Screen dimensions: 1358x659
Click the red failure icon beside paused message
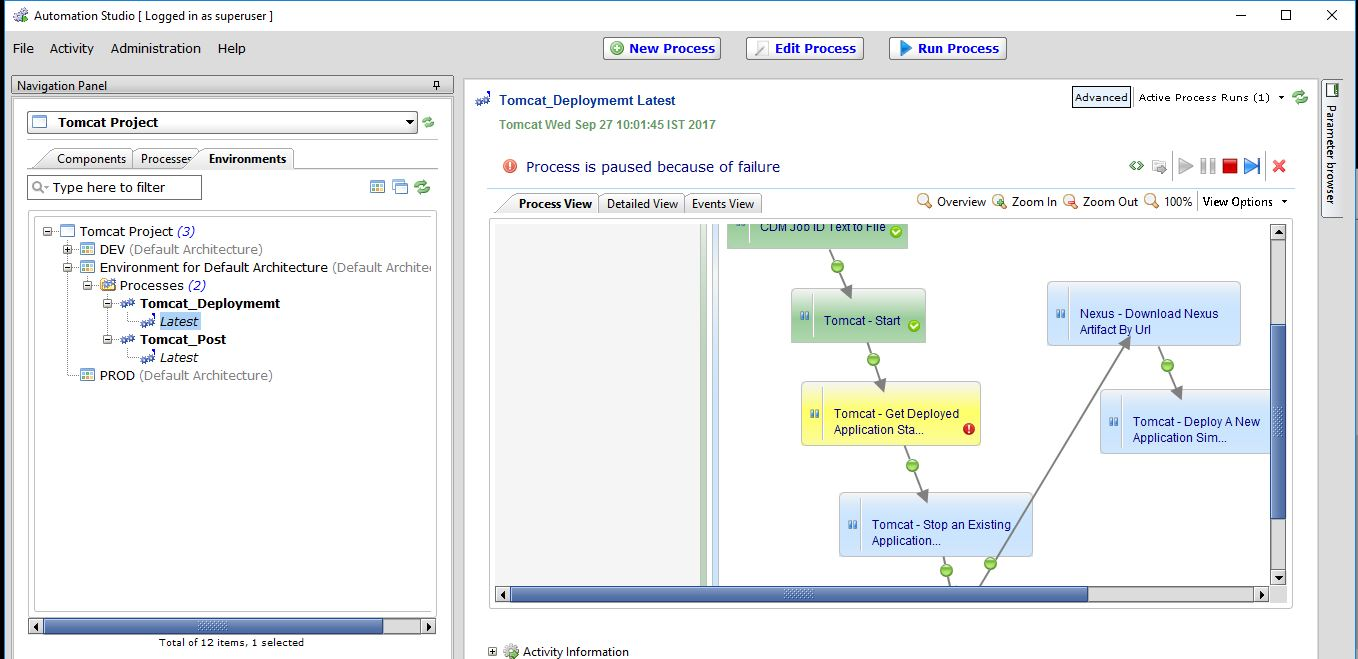(510, 167)
